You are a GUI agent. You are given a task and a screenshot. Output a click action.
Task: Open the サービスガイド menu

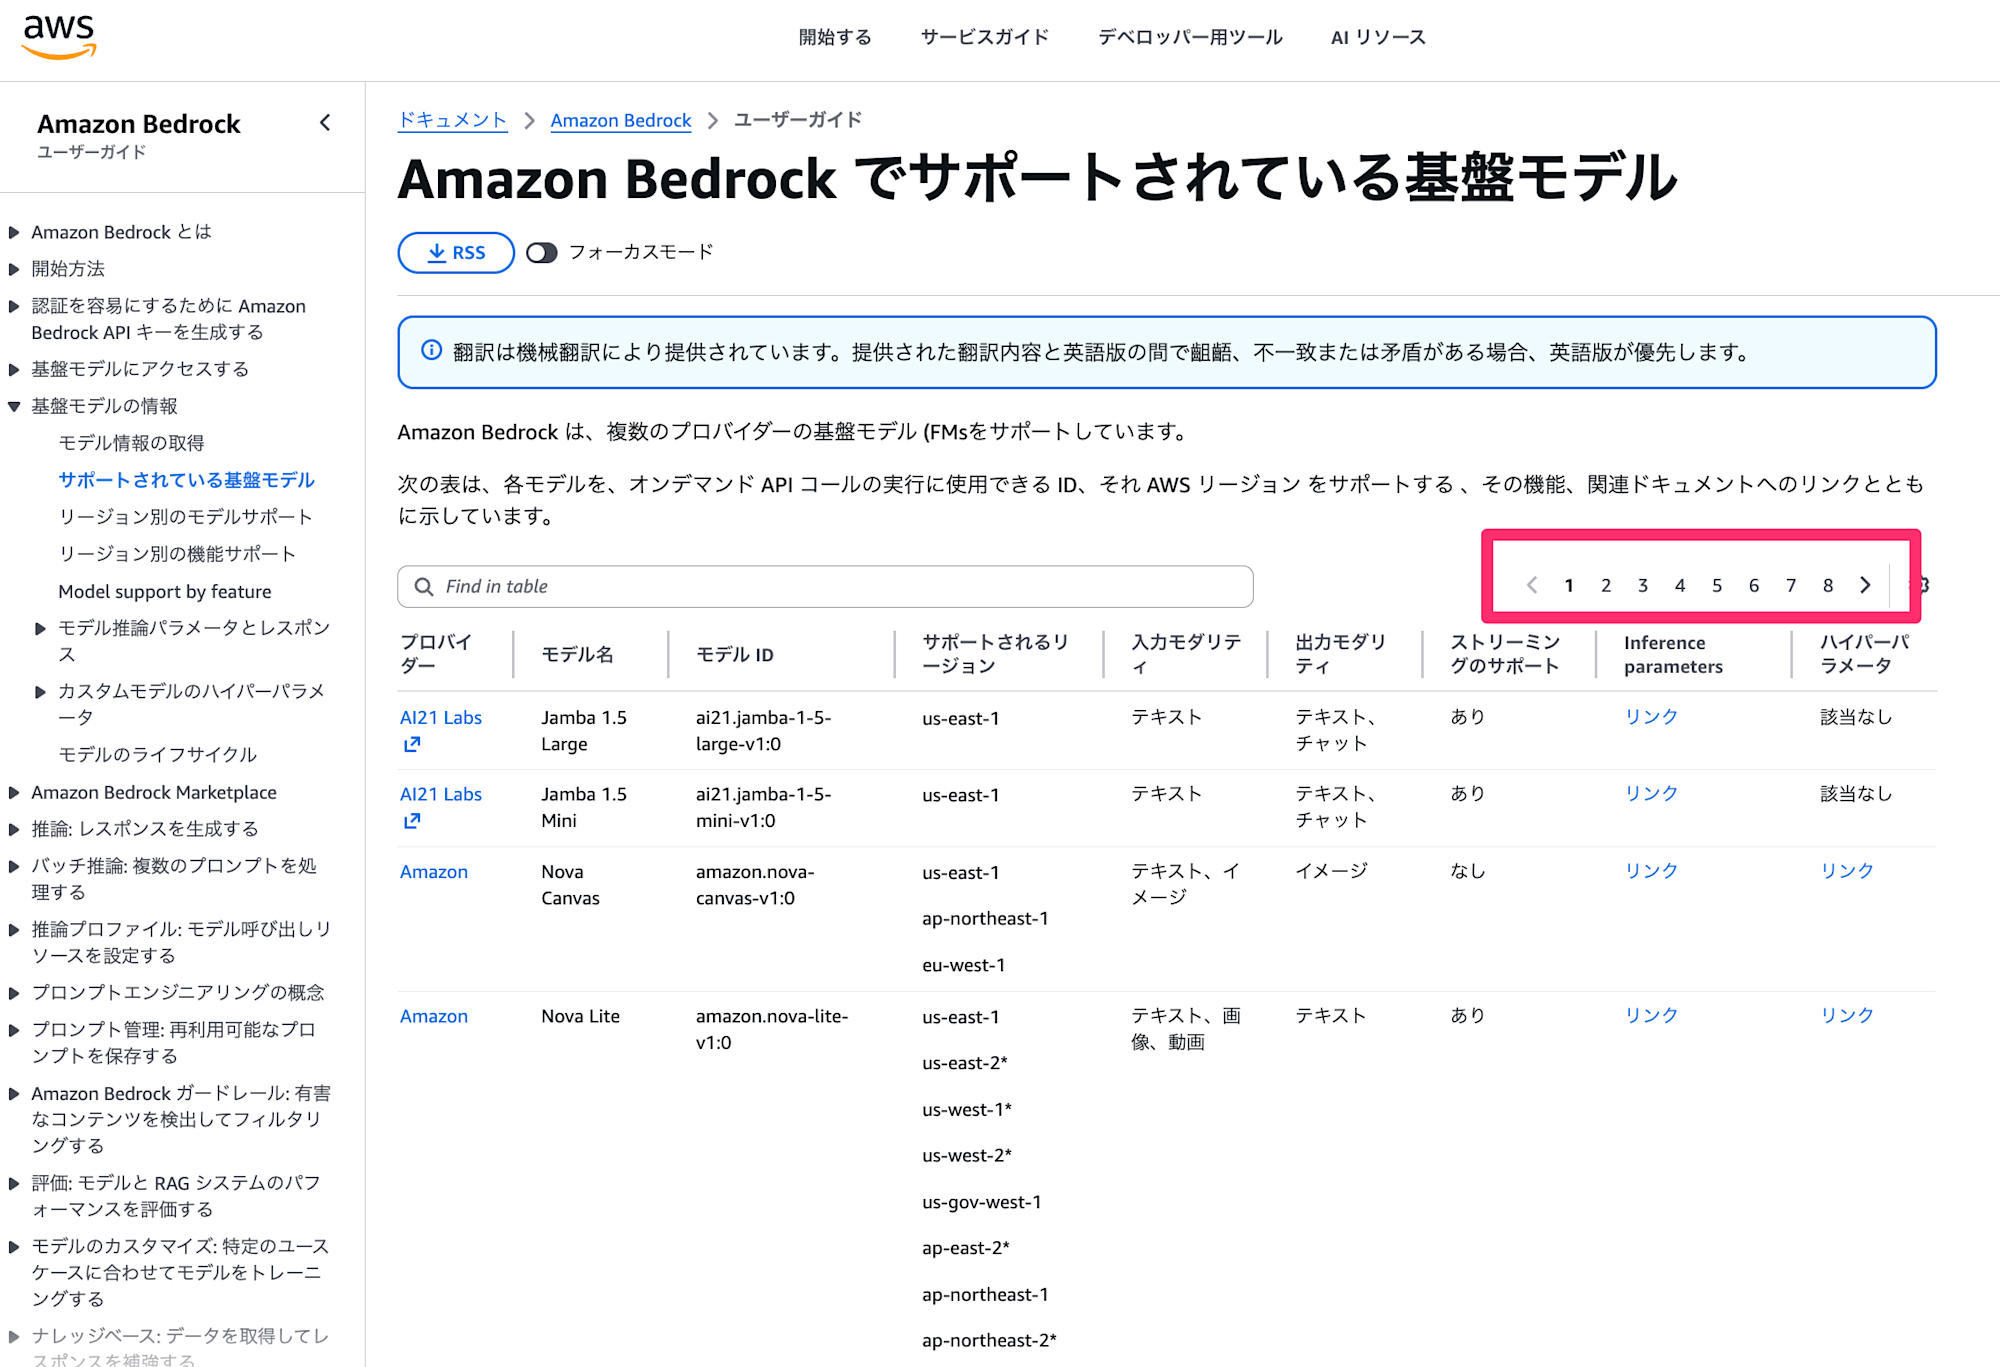[x=983, y=36]
